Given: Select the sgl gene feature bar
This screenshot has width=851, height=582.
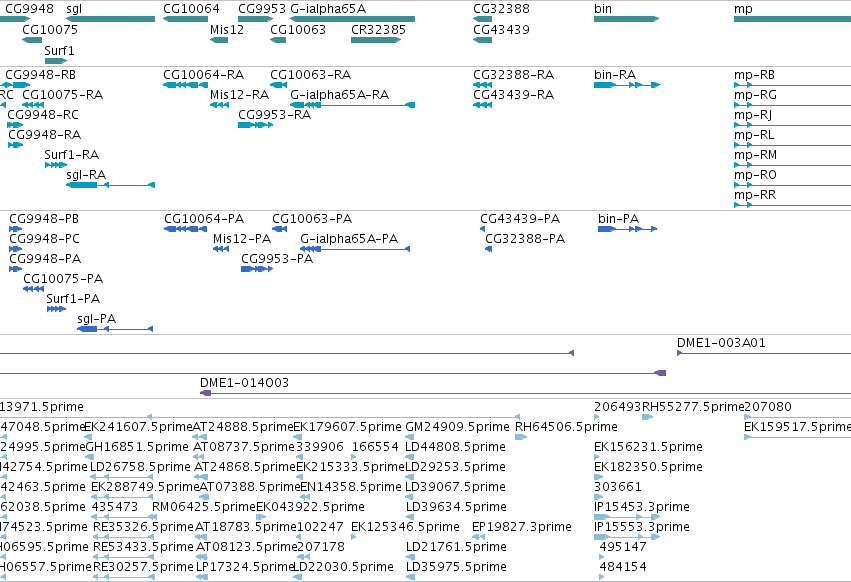Looking at the screenshot, I should (110, 19).
